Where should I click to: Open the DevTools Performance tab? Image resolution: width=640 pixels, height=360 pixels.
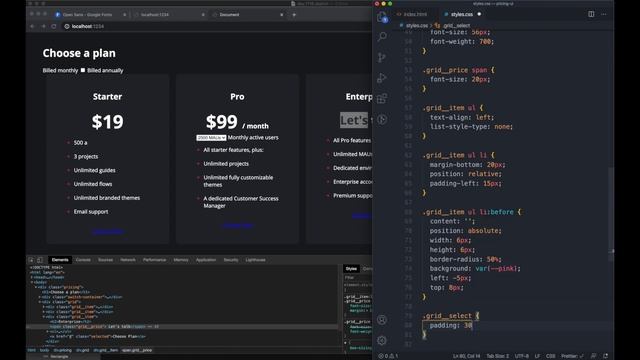(154, 260)
